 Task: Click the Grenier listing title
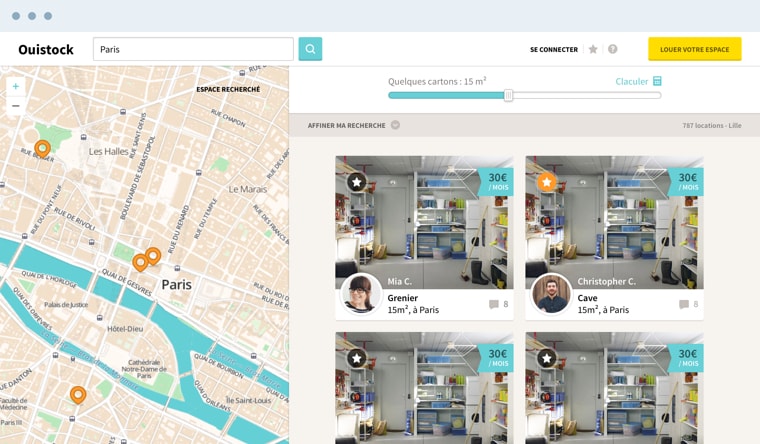coord(402,298)
